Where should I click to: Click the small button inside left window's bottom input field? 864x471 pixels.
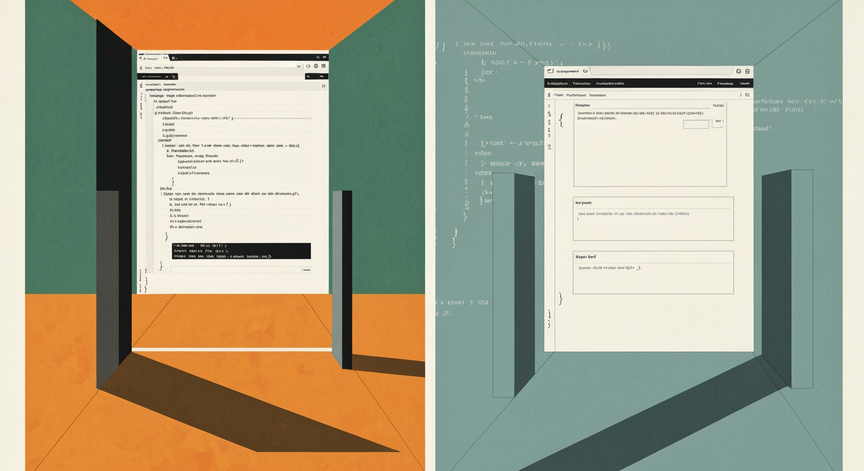pyautogui.click(x=306, y=270)
